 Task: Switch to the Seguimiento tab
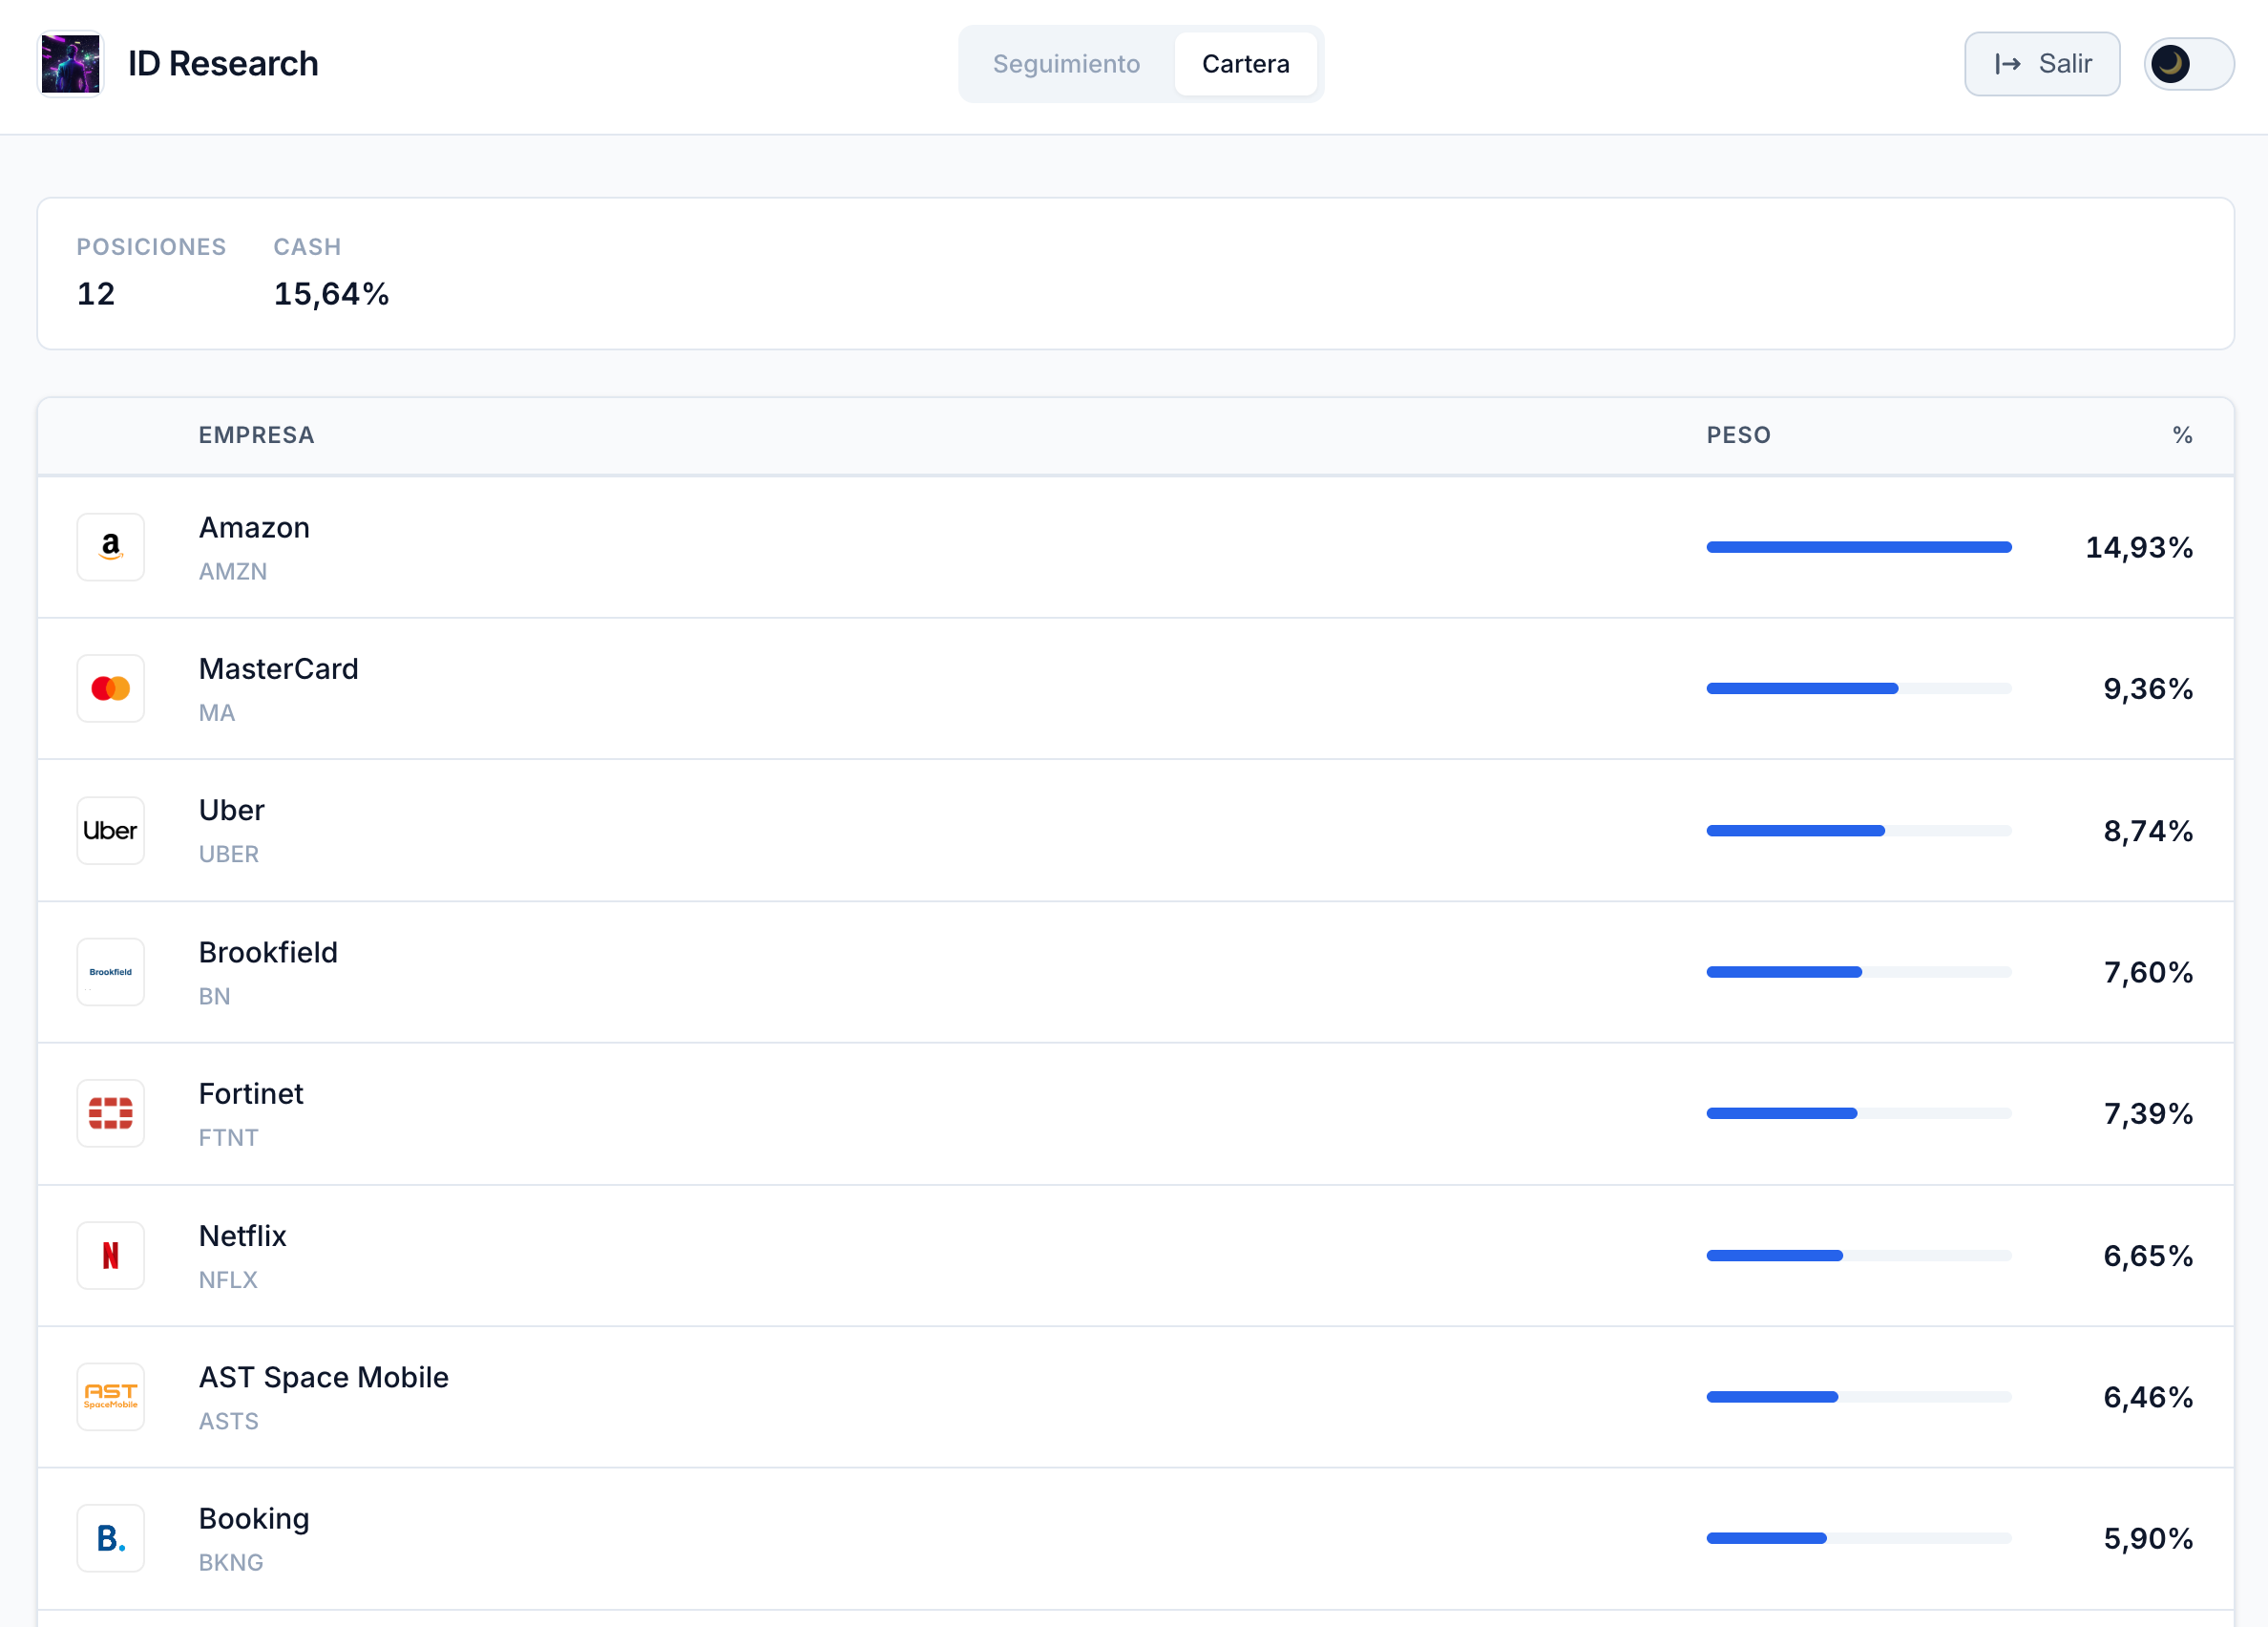1066,64
